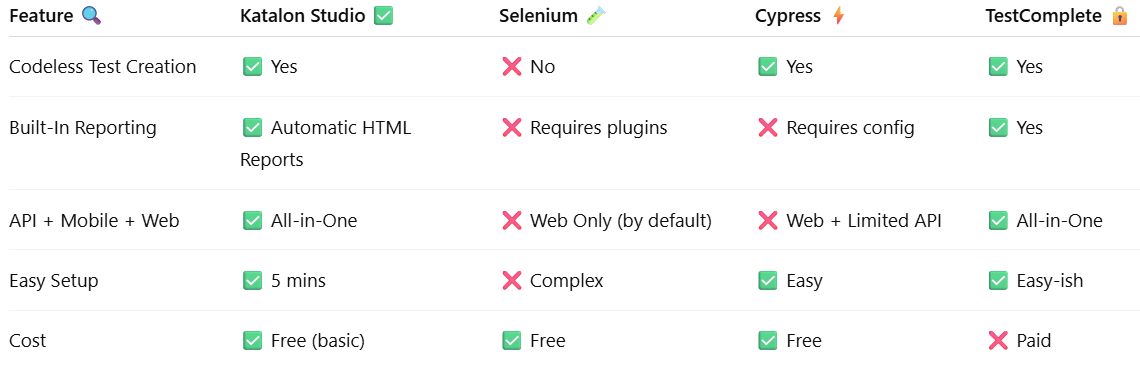Click the red X icon beside Requires plugins
This screenshot has height=371, width=1140.
512,128
